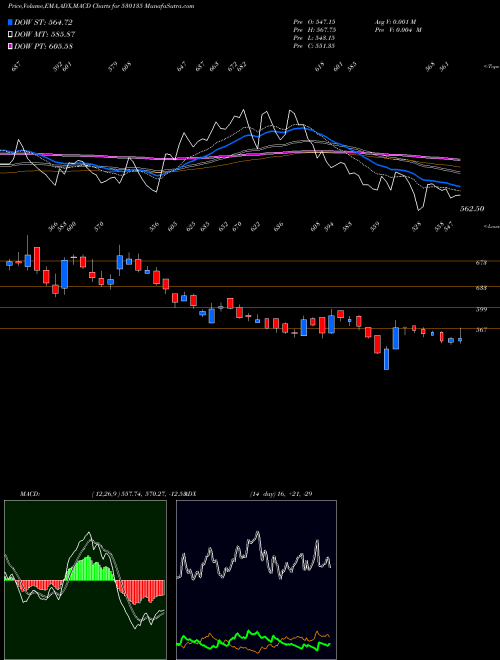Click the 'Pre V: 0.004 M' value
Viewport: 500px width, 660px height.
(398, 30)
